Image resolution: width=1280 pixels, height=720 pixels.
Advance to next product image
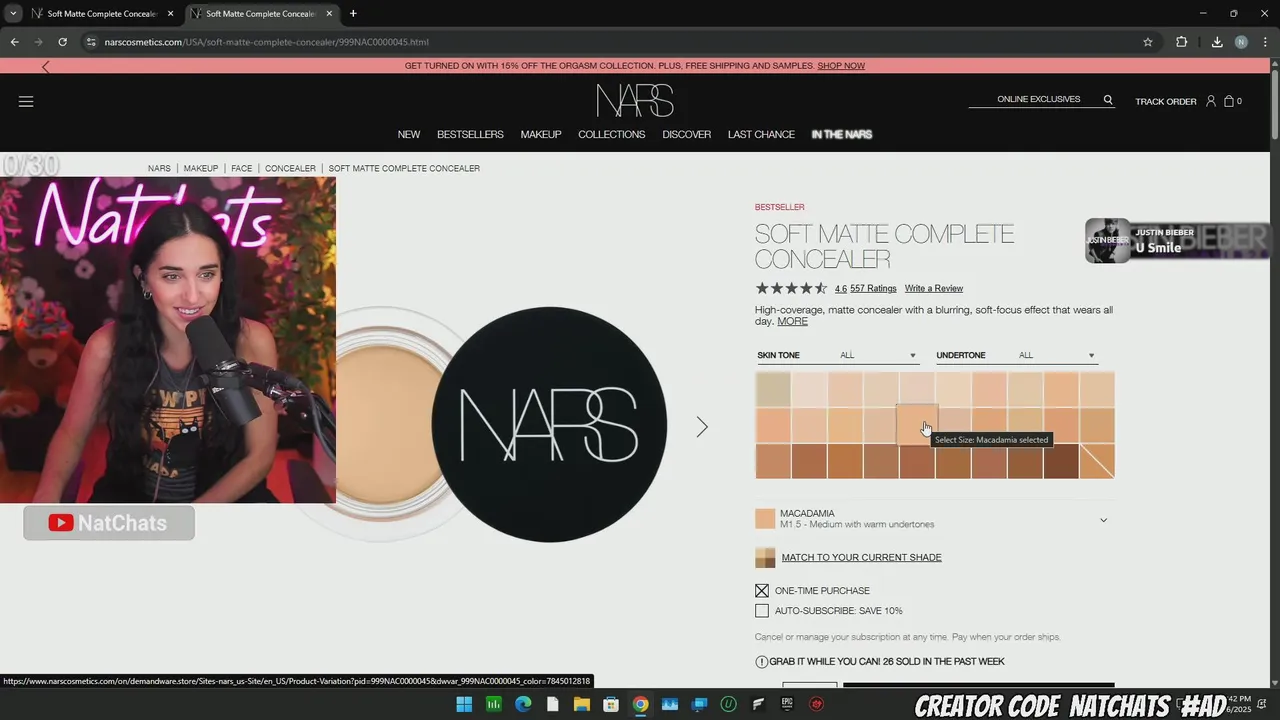point(702,427)
